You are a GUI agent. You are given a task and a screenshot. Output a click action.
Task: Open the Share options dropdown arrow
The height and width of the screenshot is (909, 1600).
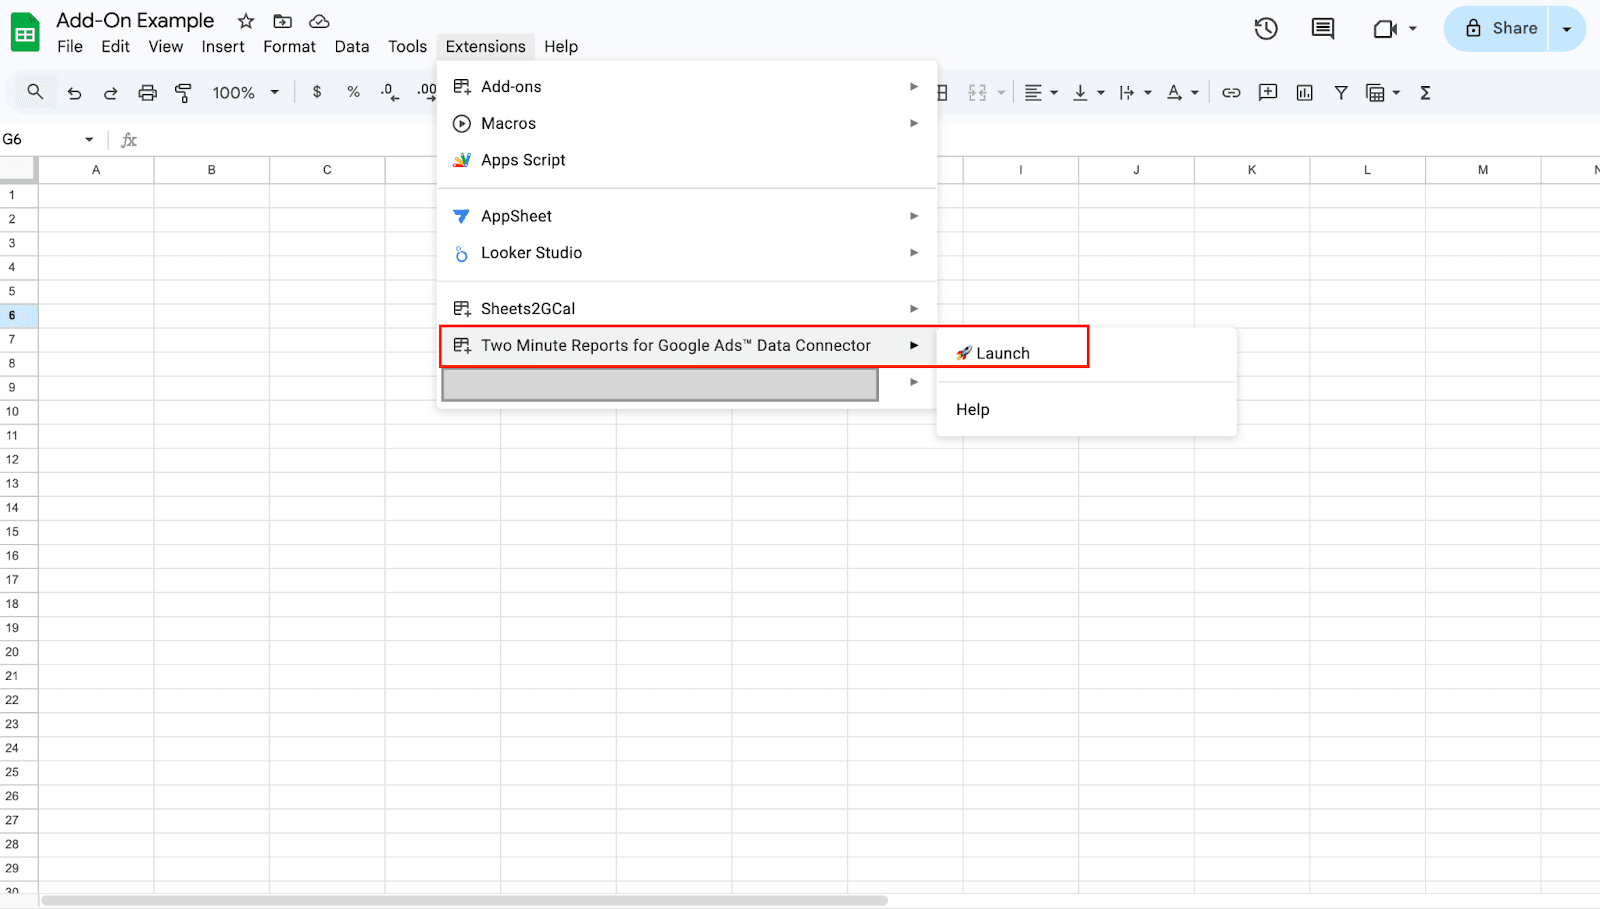point(1565,28)
